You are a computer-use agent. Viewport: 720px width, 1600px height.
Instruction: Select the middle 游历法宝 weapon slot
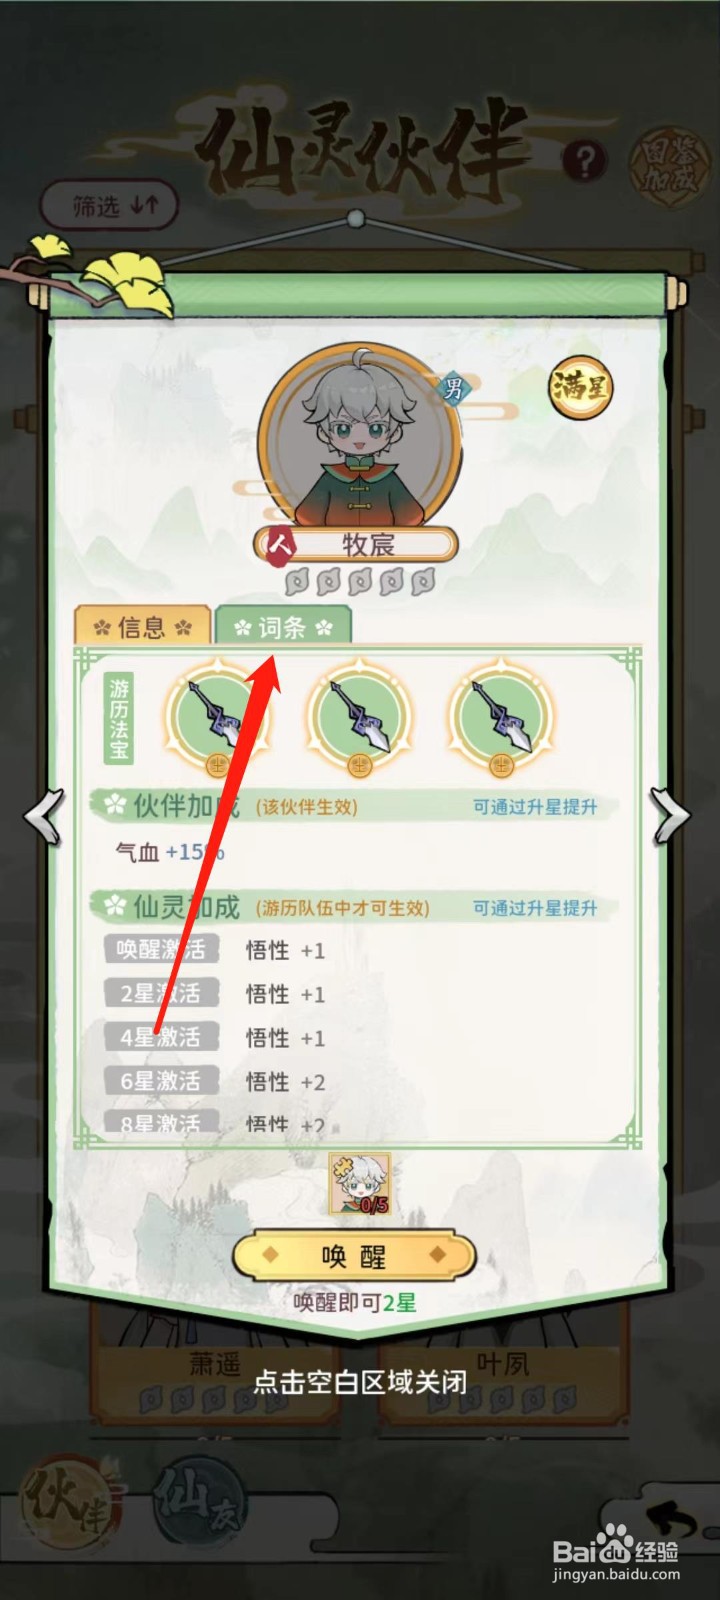click(359, 717)
